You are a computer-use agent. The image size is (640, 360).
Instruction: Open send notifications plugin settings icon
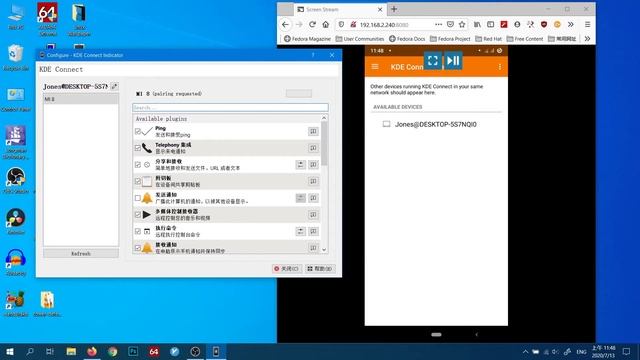[x=300, y=198]
